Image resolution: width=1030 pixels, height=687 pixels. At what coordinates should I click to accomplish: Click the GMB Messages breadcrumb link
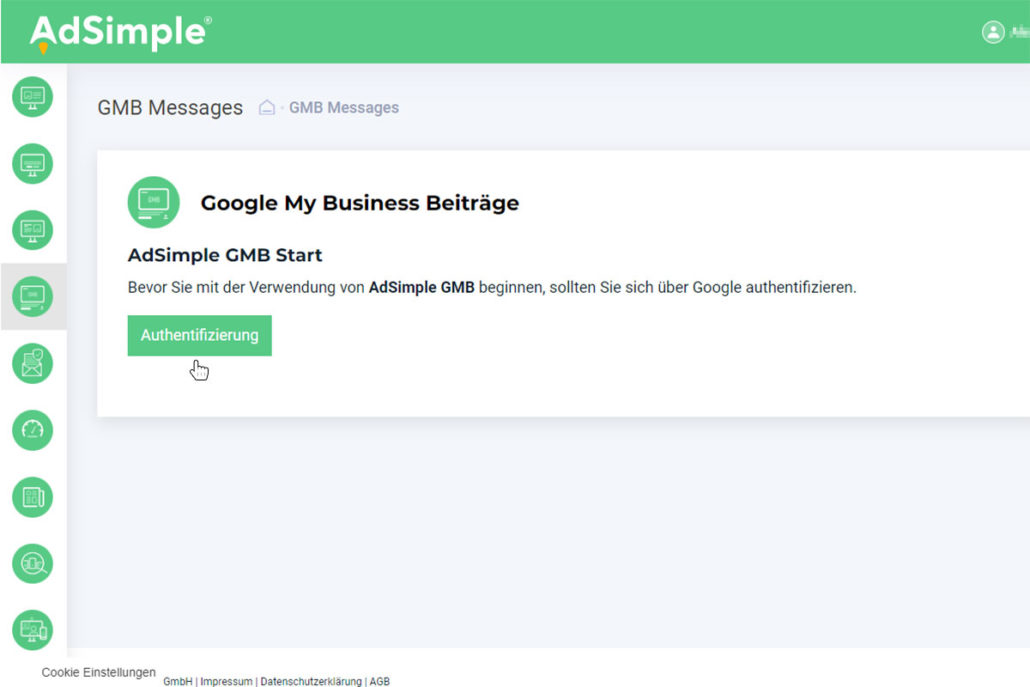tap(344, 108)
